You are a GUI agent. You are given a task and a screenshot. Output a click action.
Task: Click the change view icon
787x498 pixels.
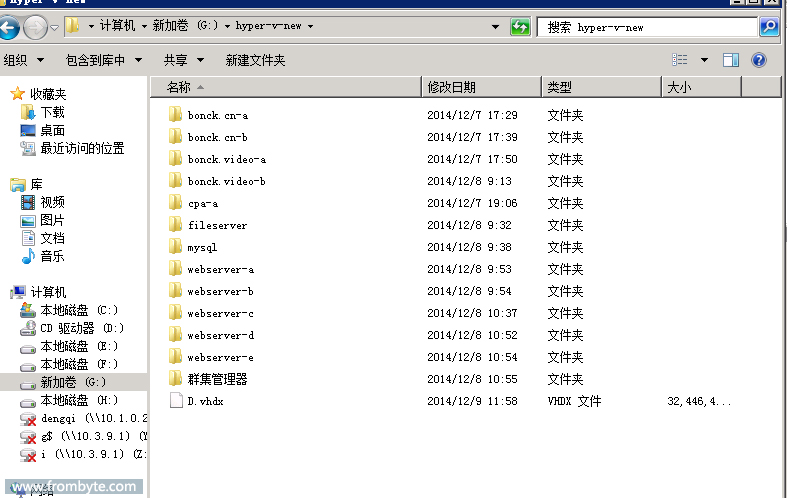click(x=680, y=61)
